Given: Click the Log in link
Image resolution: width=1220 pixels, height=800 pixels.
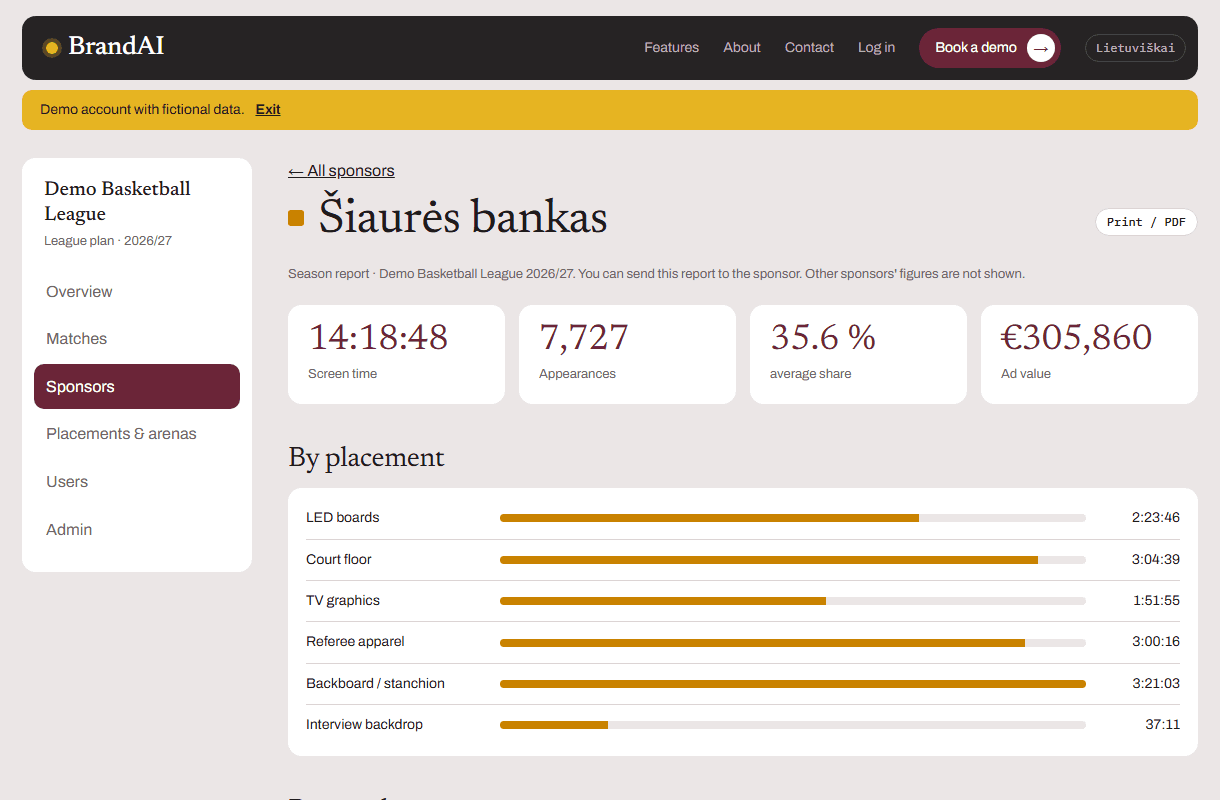Looking at the screenshot, I should [876, 48].
